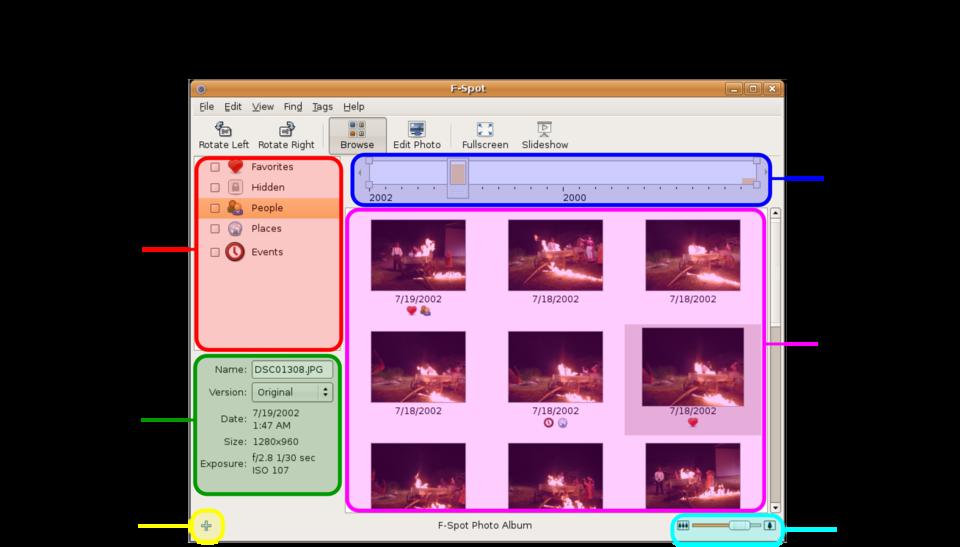Click the thumbnail zoom slider handle
The width and height of the screenshot is (960, 547).
coord(739,525)
